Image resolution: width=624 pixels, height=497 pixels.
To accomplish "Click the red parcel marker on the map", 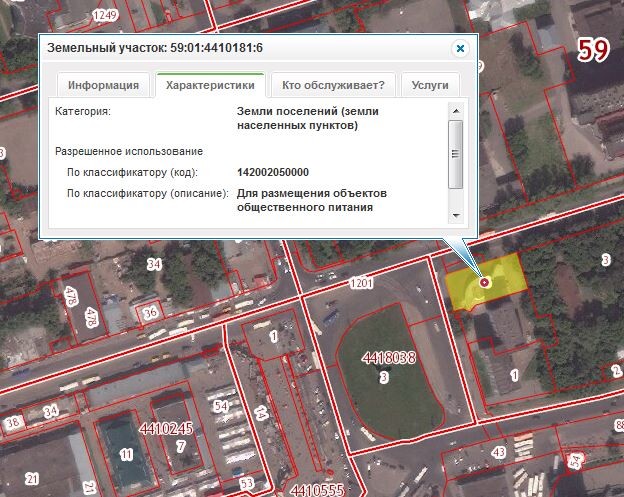I will coord(484,283).
